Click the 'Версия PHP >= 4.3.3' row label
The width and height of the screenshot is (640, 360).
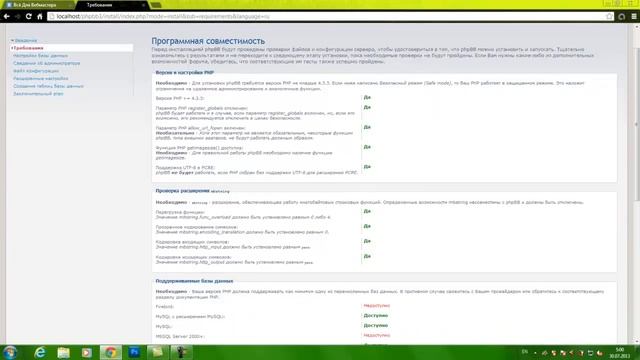point(180,98)
